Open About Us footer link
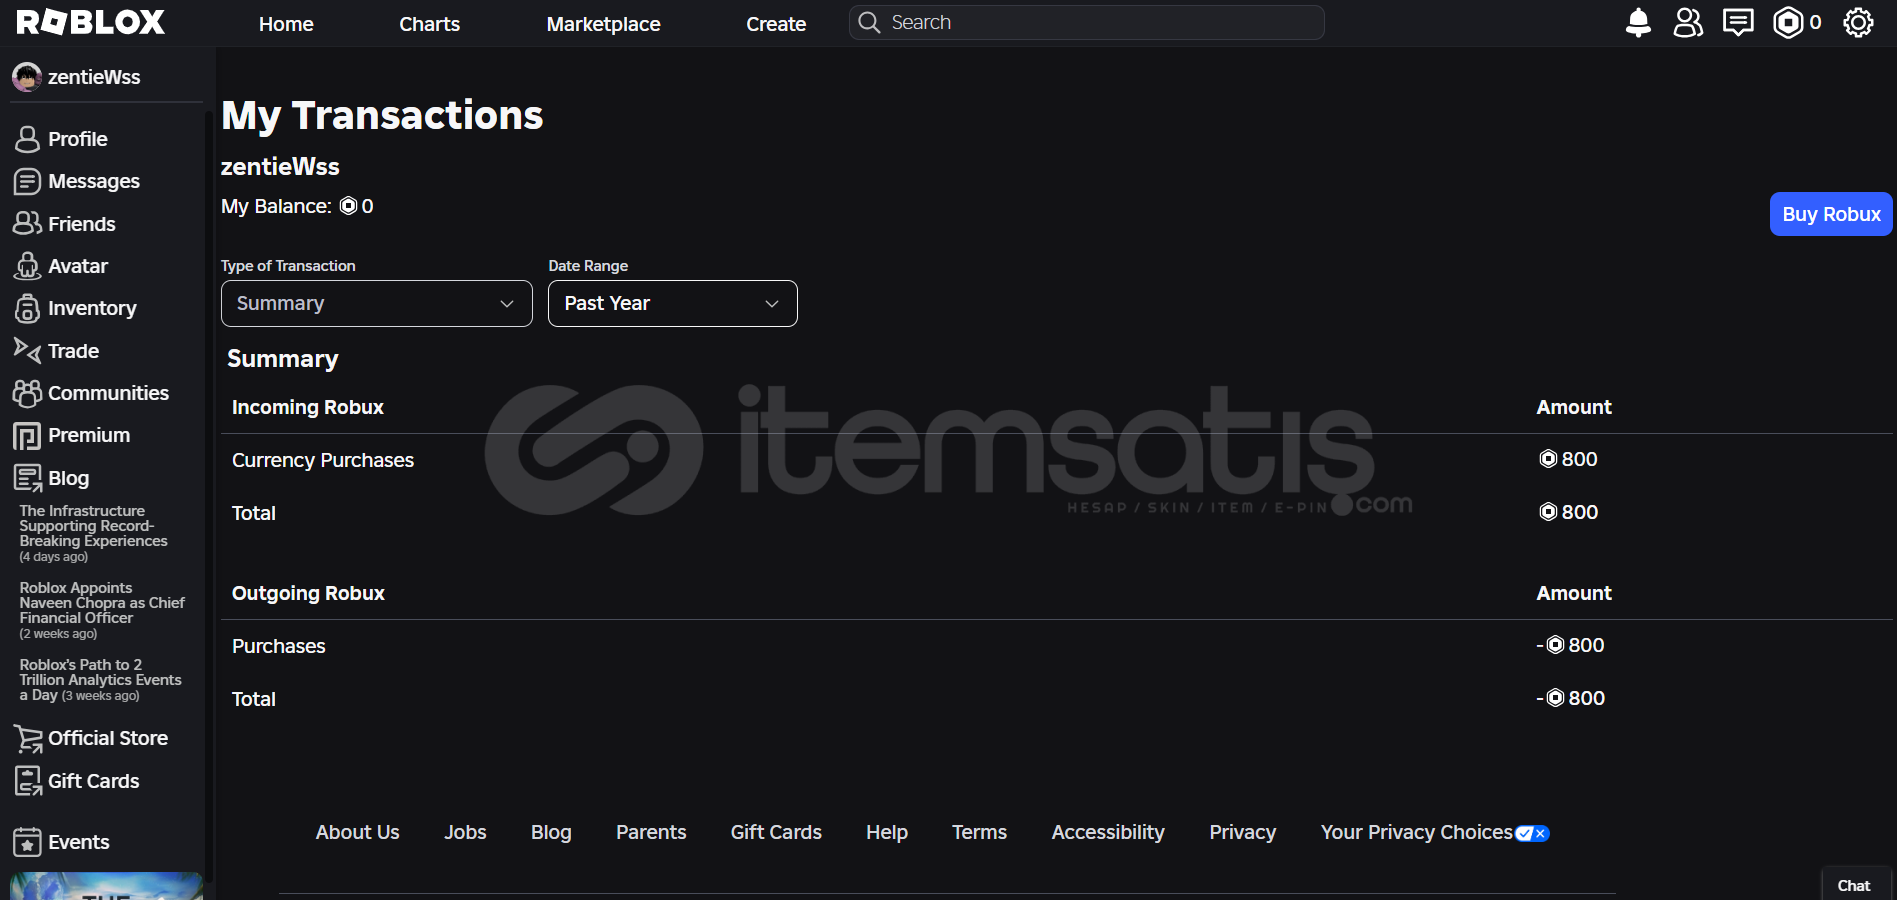This screenshot has width=1897, height=900. tap(357, 832)
